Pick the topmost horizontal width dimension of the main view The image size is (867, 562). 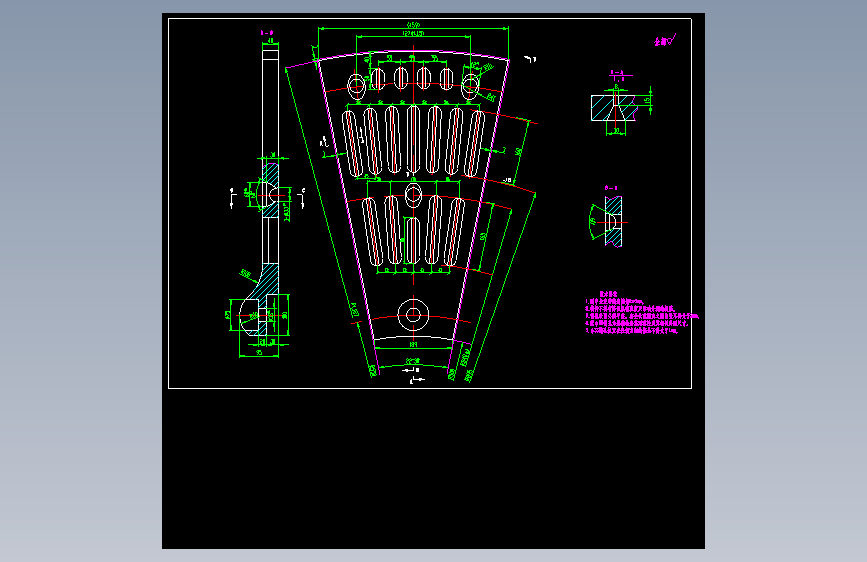[x=414, y=27]
